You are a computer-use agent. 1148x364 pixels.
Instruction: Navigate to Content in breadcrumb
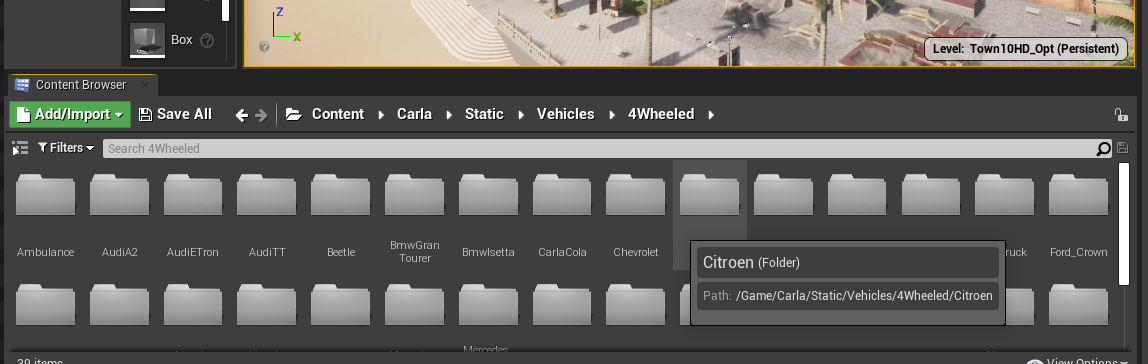(x=338, y=114)
